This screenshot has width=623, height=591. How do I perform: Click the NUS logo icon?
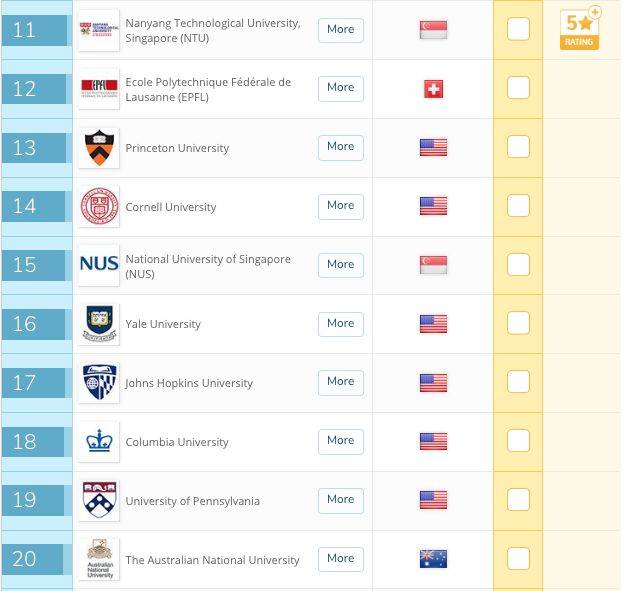click(99, 265)
